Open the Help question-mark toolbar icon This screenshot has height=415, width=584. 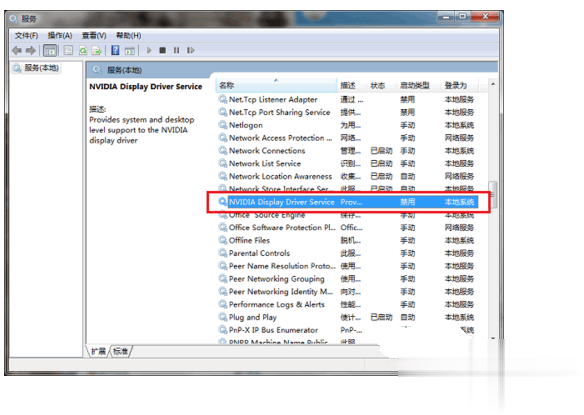click(x=115, y=50)
